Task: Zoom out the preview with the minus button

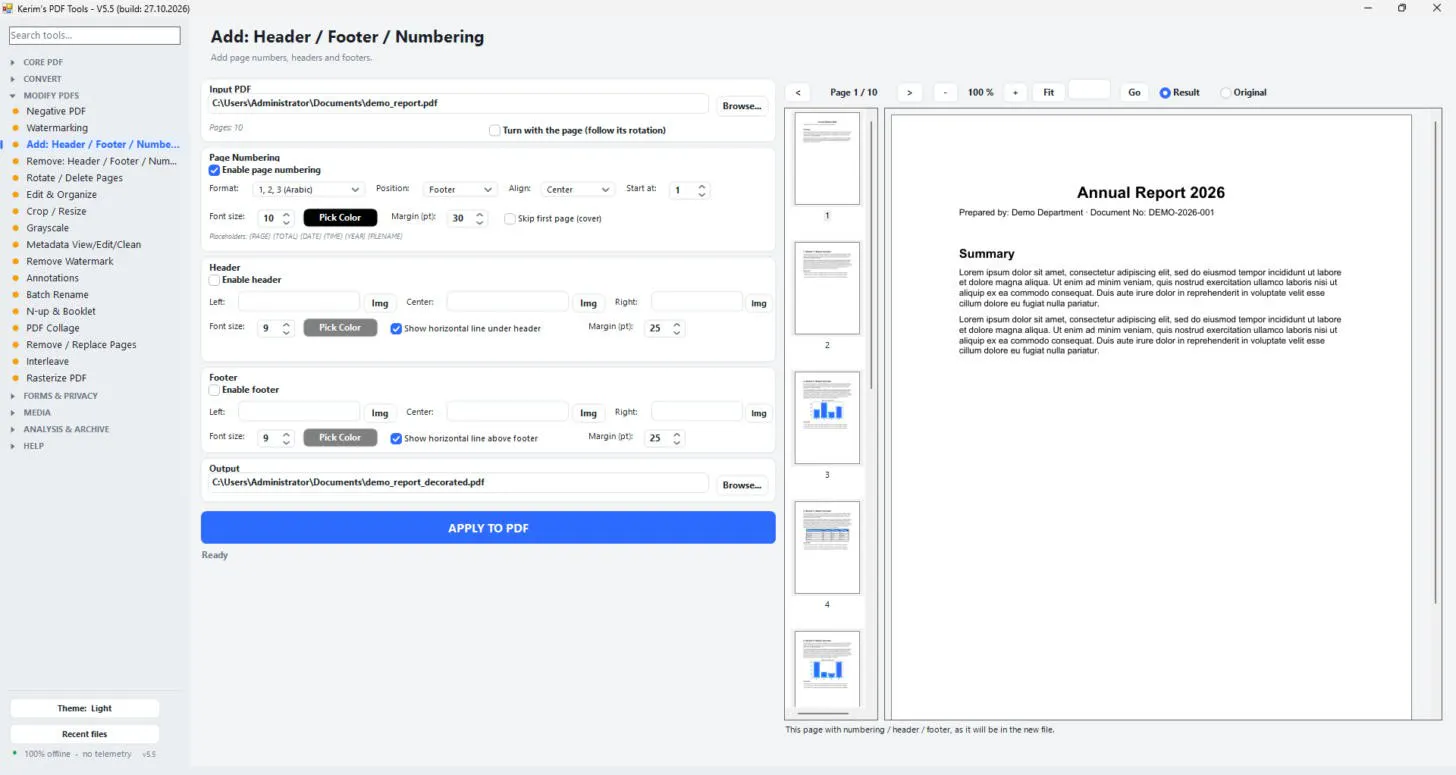Action: pos(945,92)
